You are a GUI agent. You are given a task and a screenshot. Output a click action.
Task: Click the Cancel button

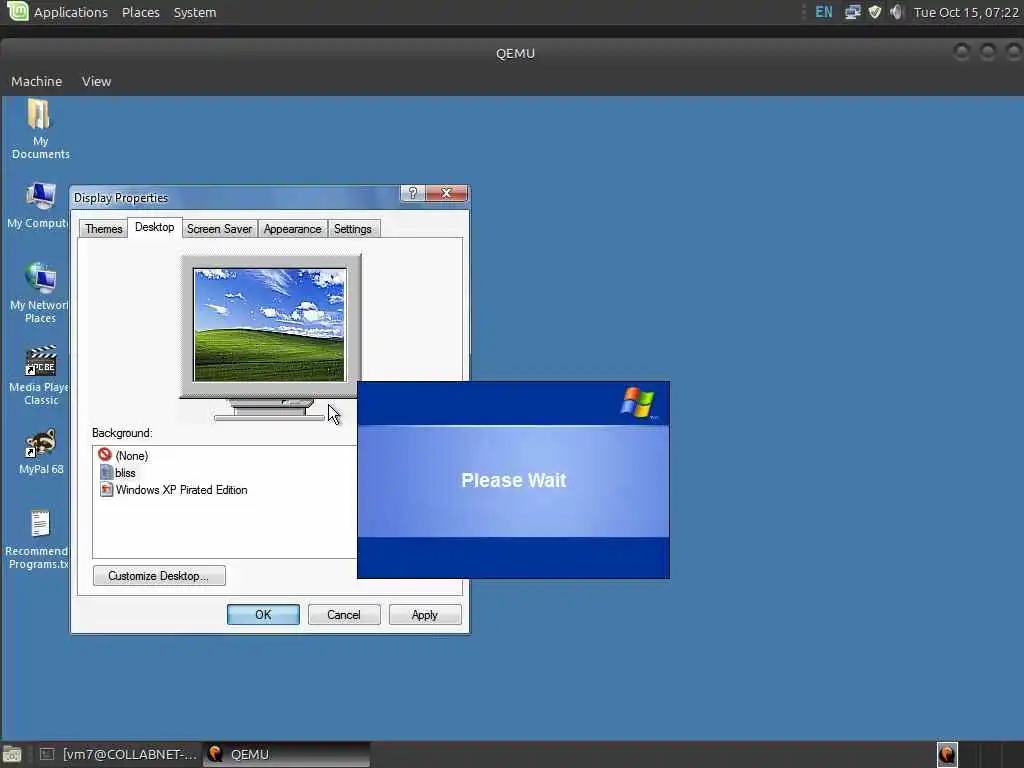[344, 615]
